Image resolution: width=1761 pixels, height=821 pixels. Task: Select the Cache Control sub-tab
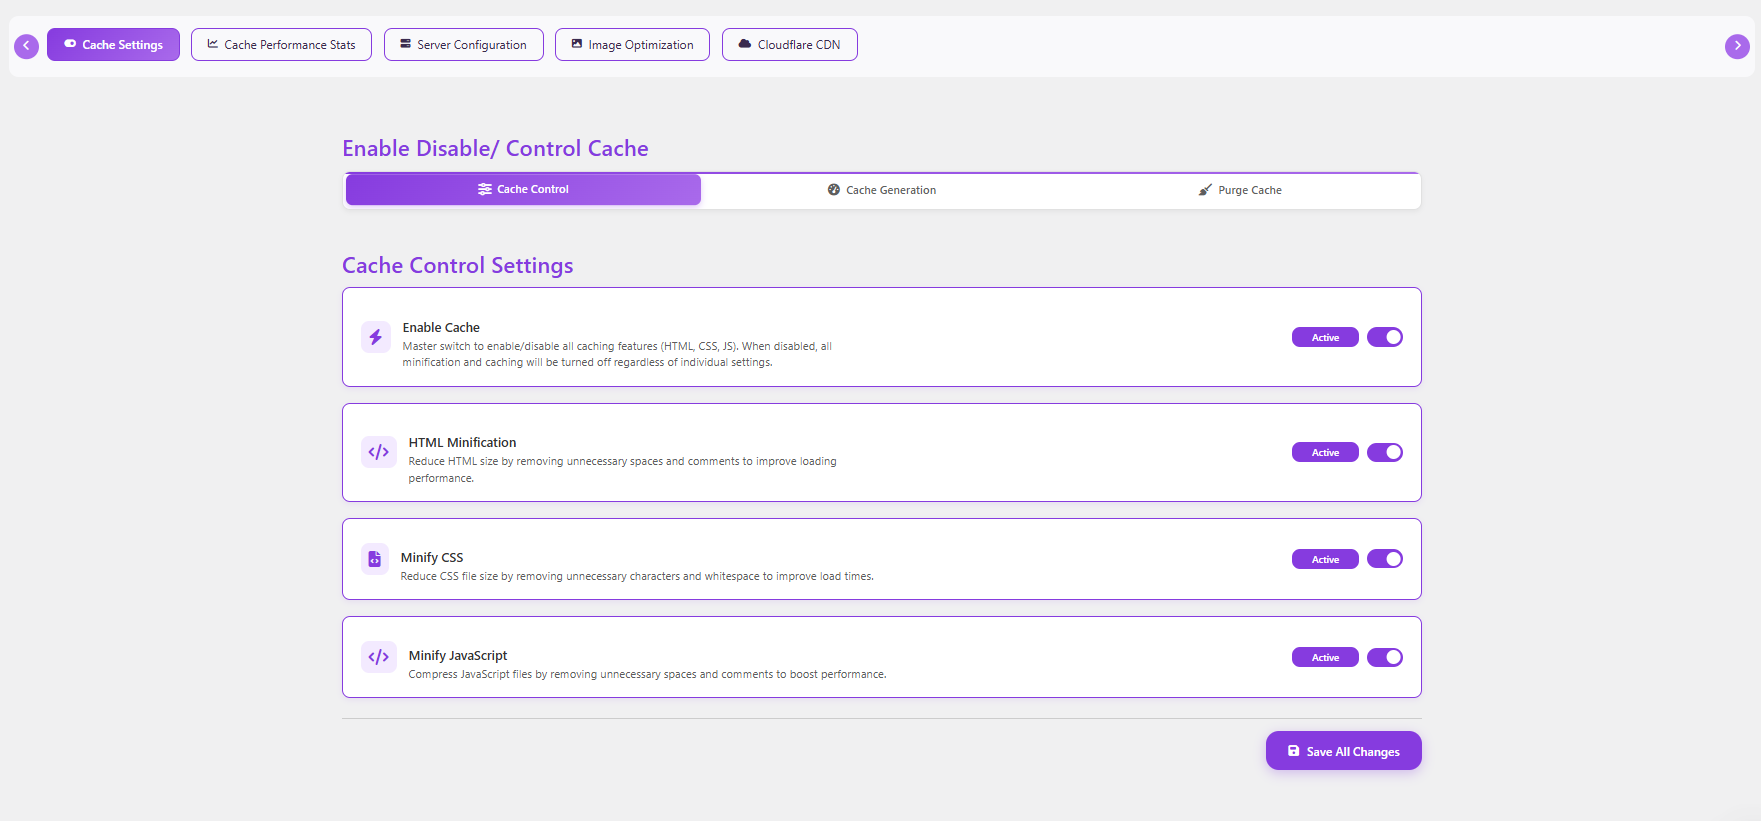pos(523,189)
